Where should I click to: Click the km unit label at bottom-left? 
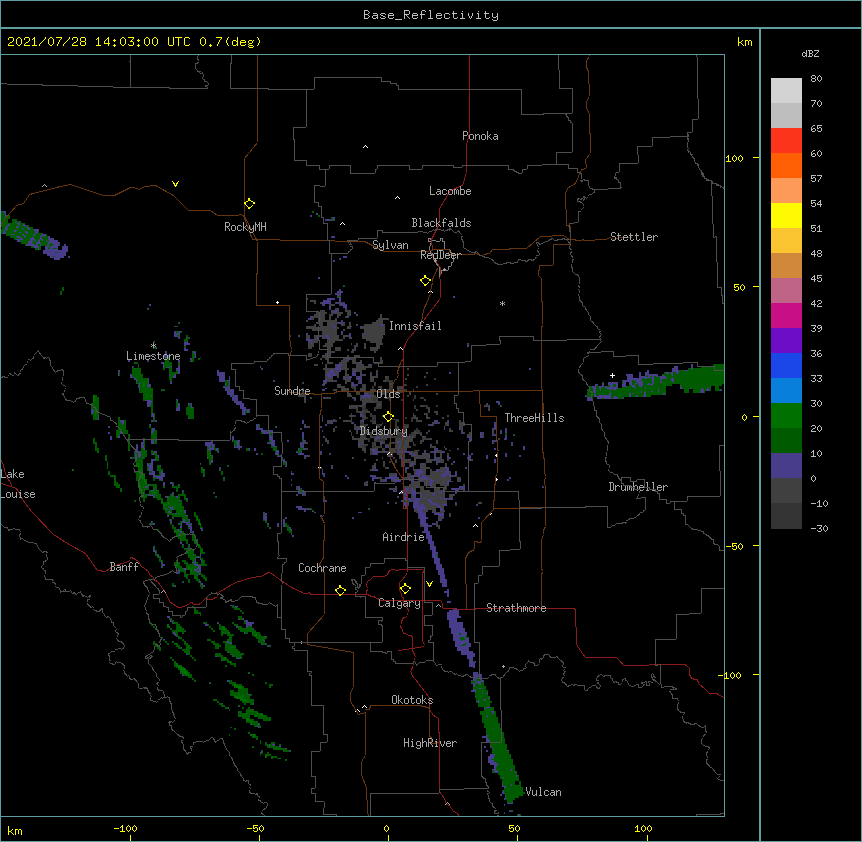click(14, 830)
